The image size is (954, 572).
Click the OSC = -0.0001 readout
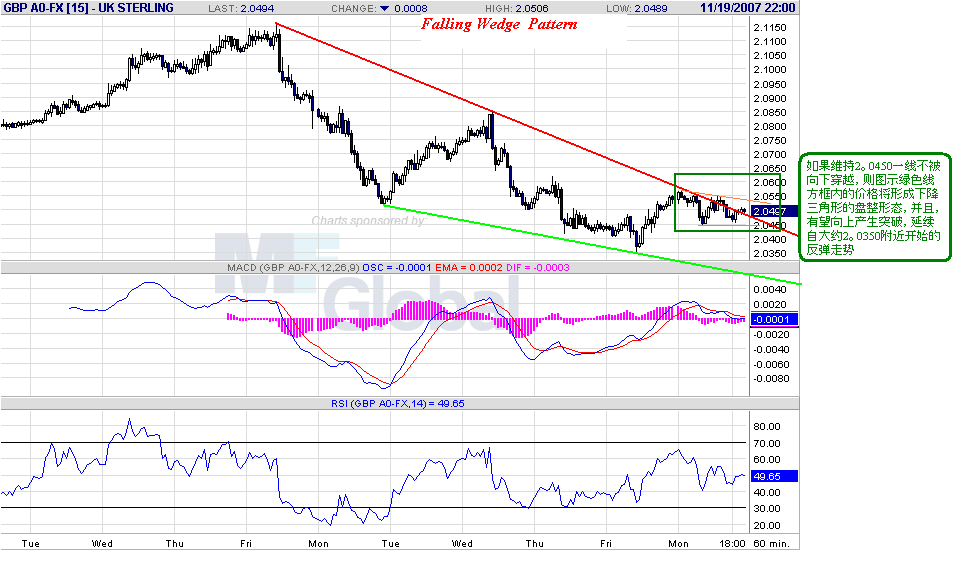point(397,268)
